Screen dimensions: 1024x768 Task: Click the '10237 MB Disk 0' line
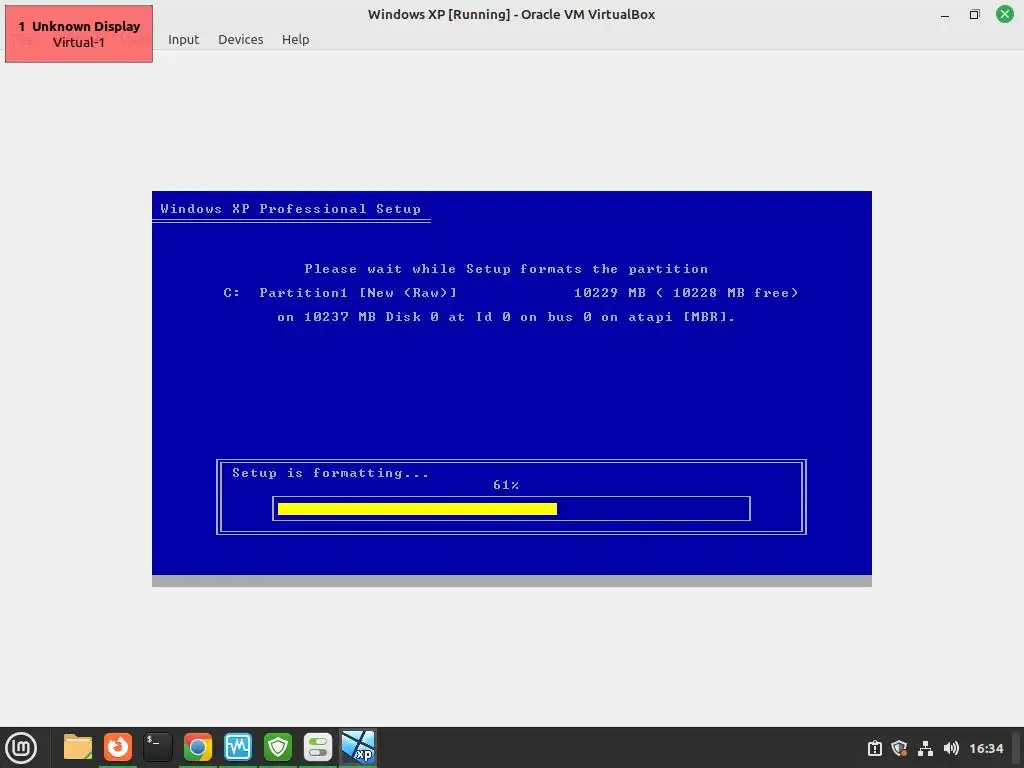click(506, 317)
